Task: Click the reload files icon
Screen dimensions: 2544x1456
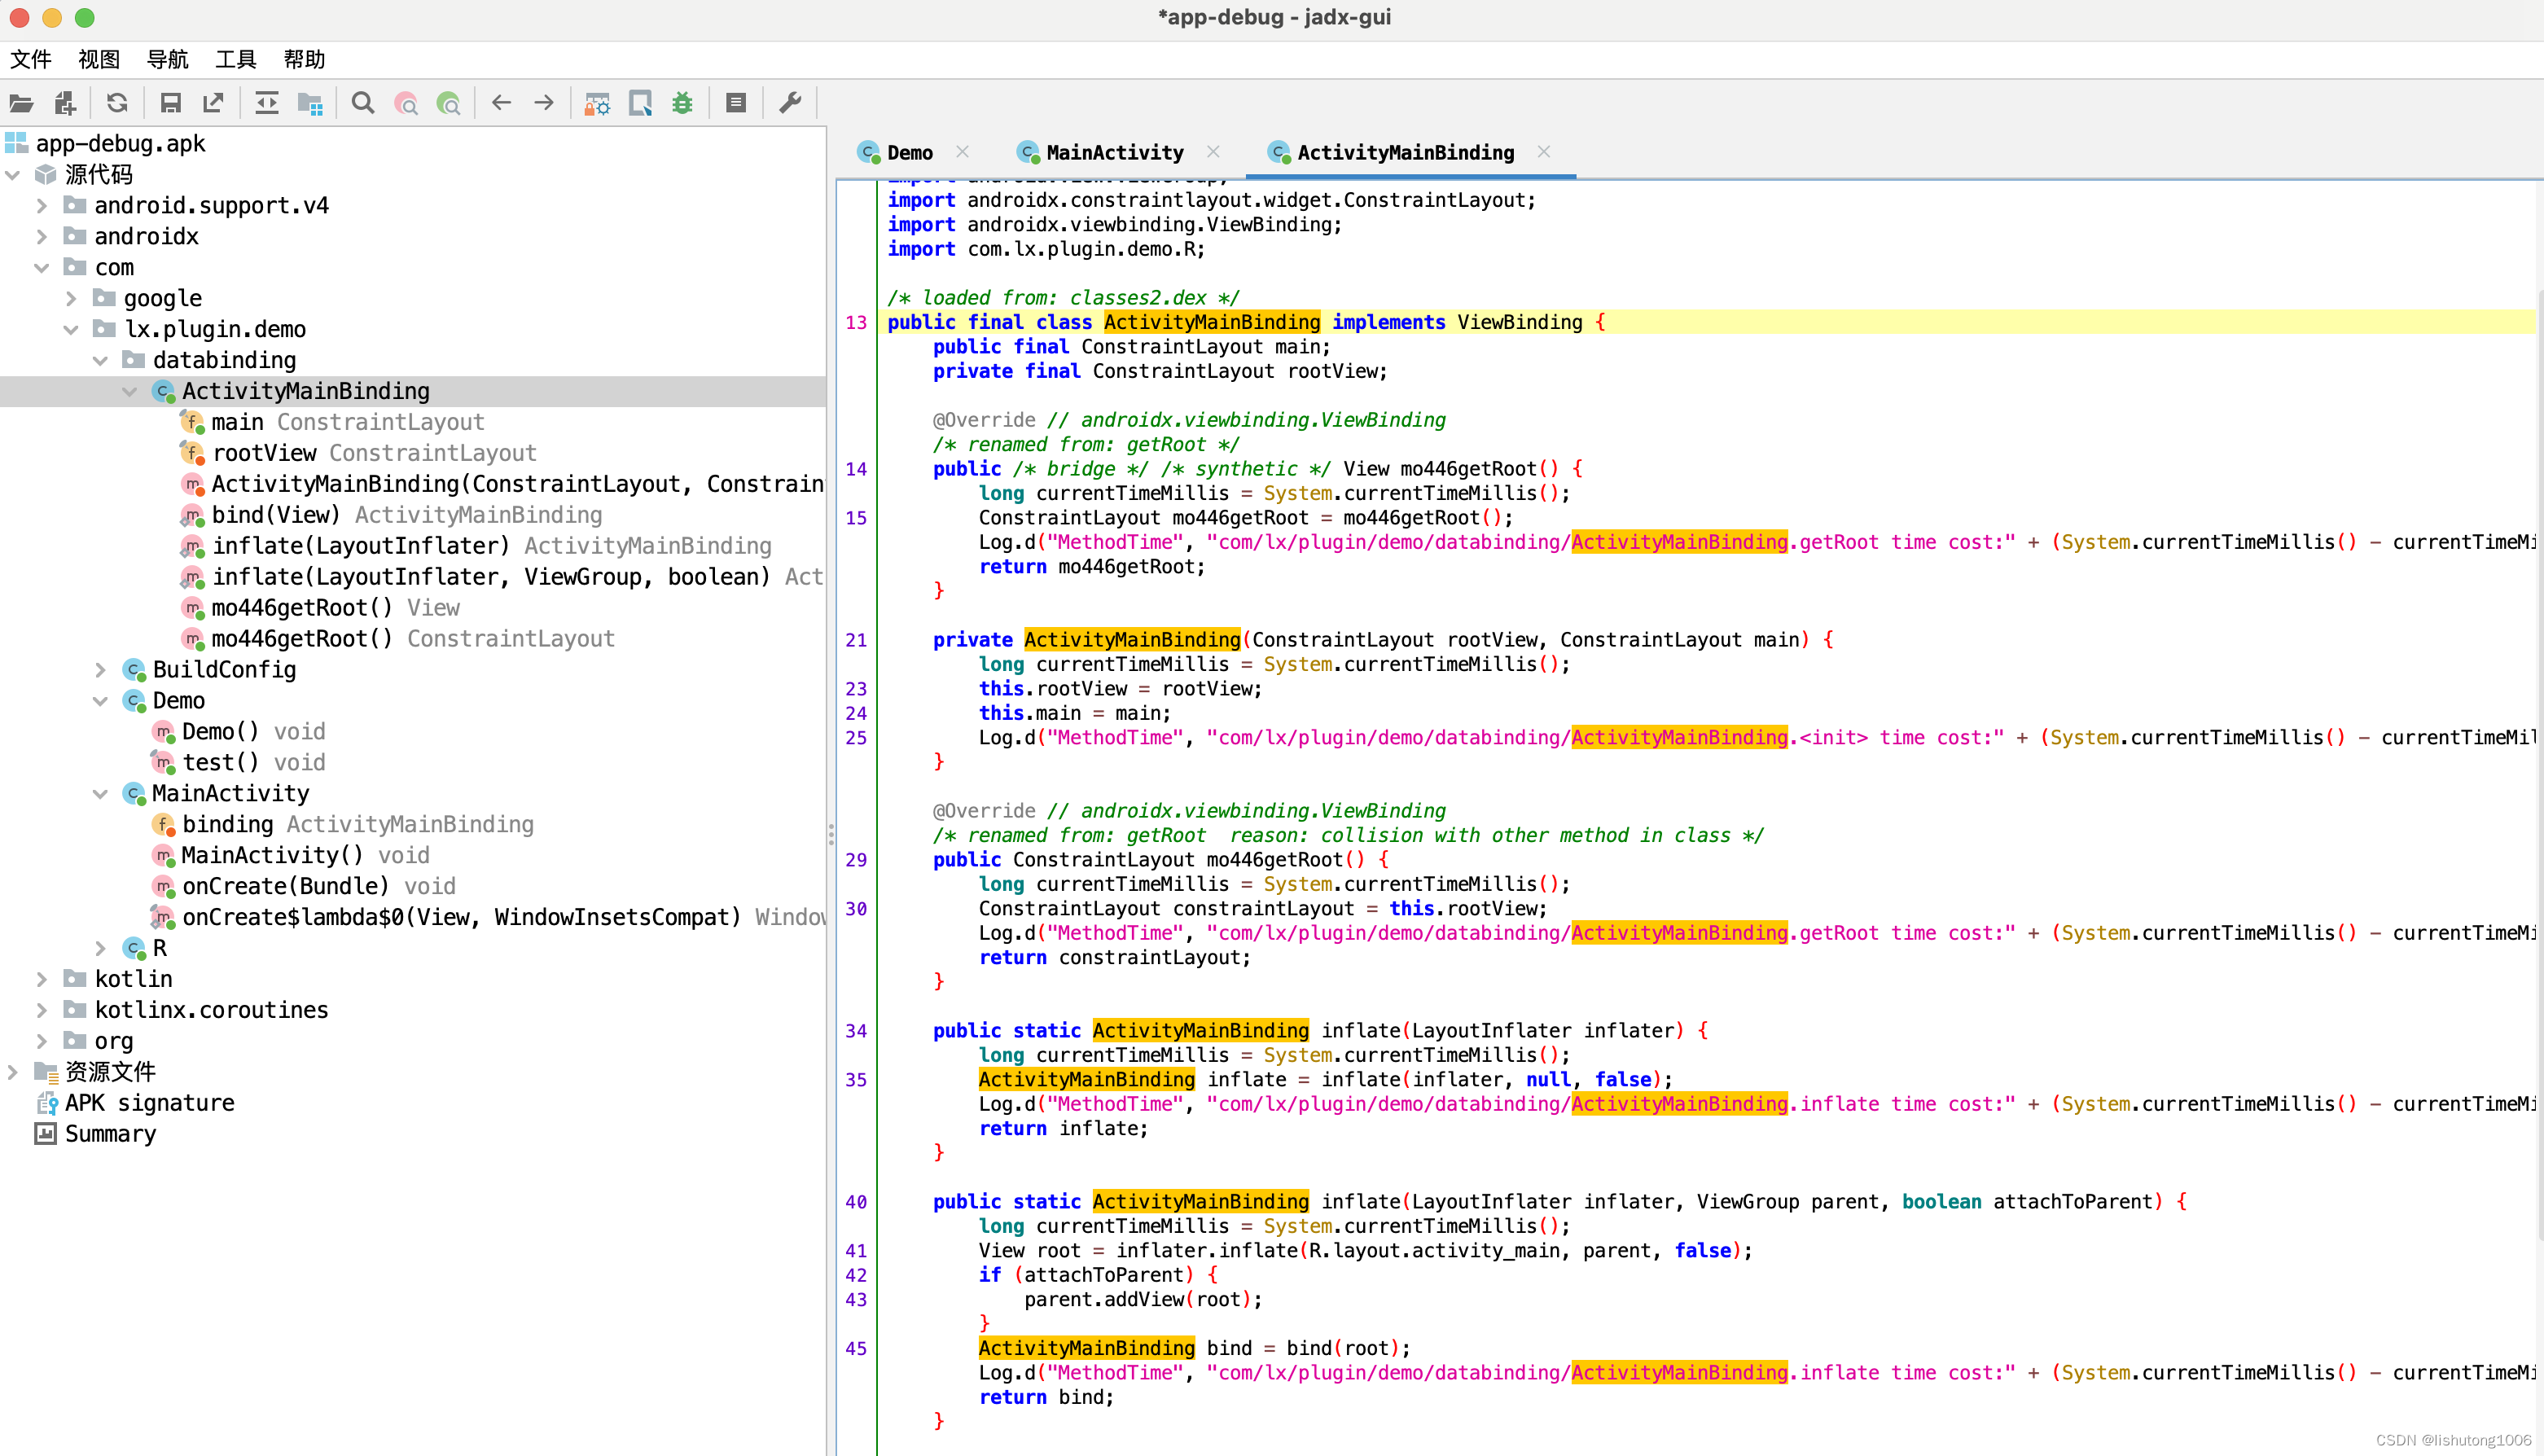Action: (x=117, y=103)
